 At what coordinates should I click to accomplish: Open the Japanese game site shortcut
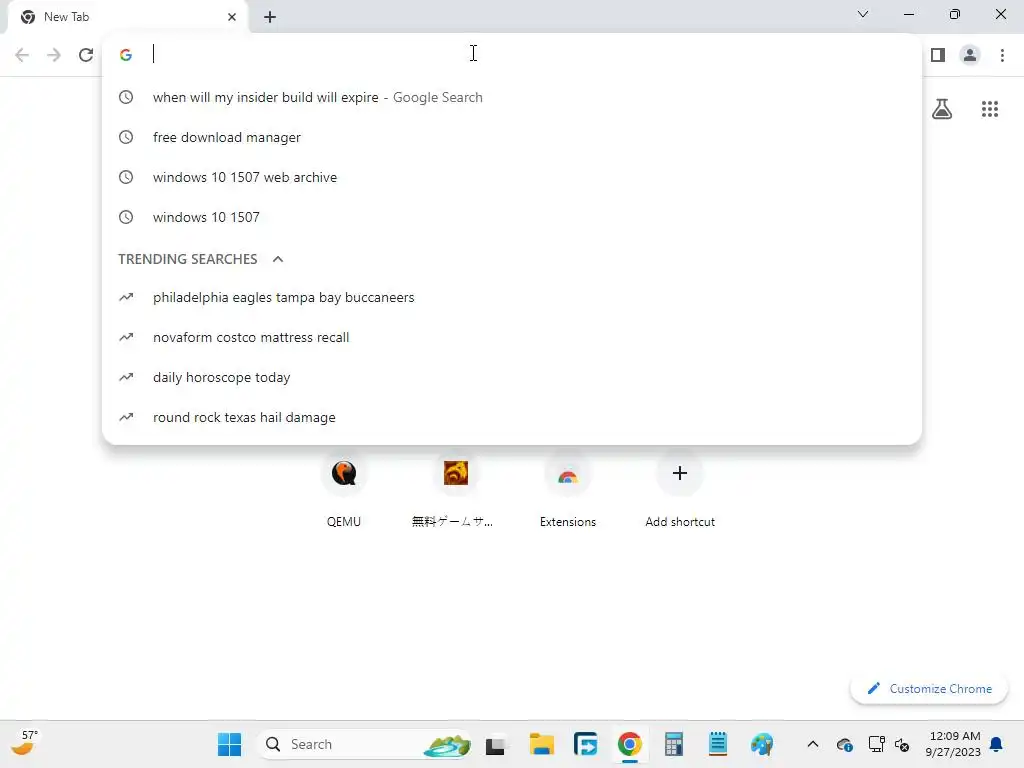point(455,490)
